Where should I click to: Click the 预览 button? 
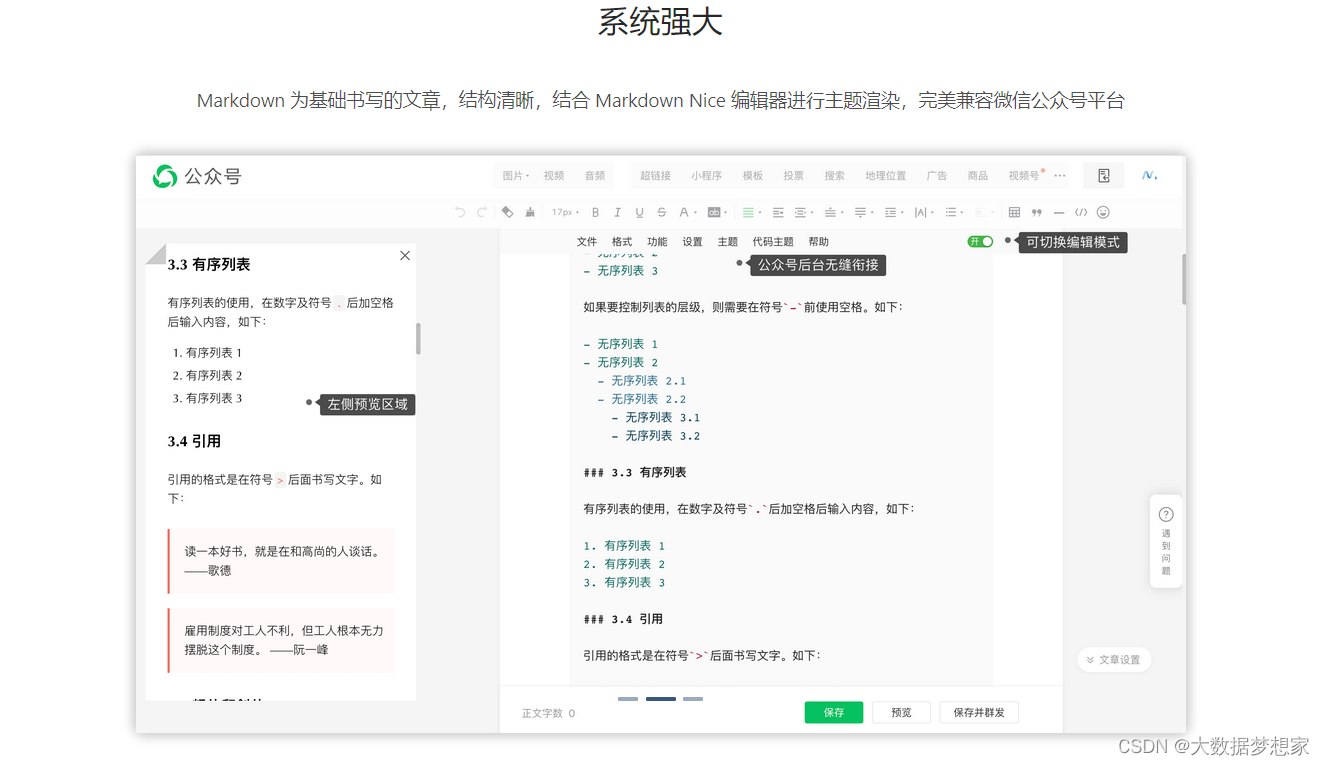(x=901, y=713)
